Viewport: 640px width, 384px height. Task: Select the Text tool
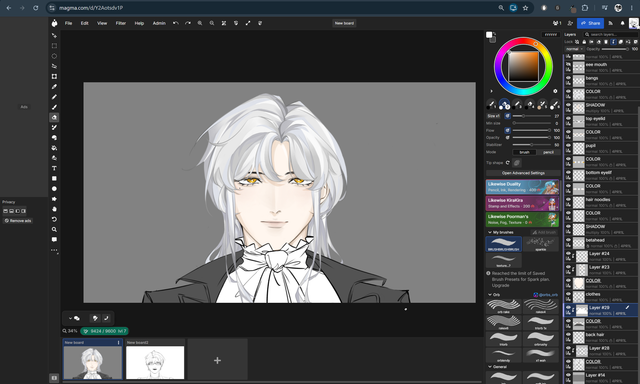(54, 168)
